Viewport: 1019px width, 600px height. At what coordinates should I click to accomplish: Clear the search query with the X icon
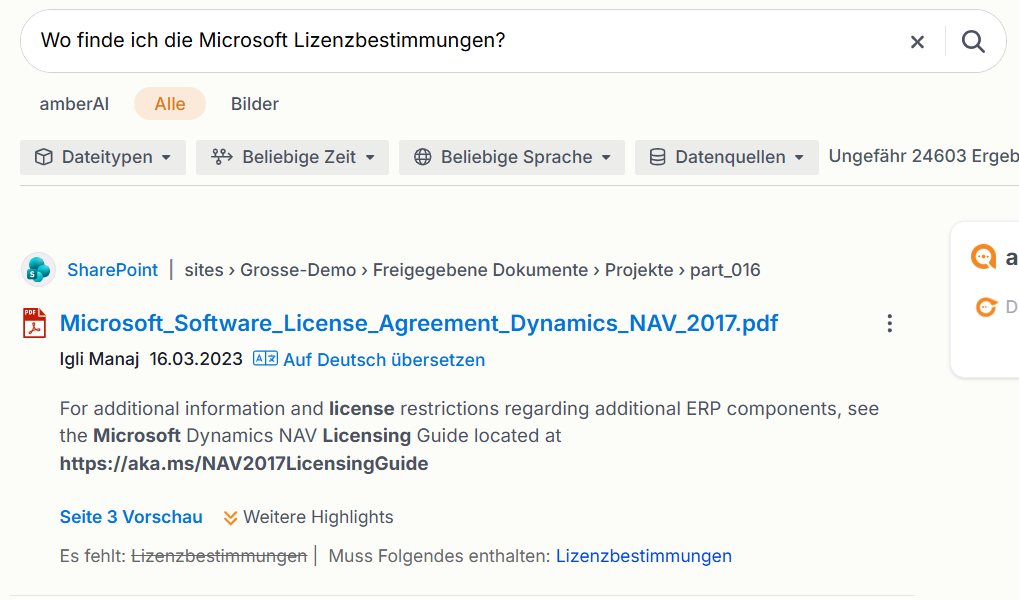pyautogui.click(x=917, y=42)
